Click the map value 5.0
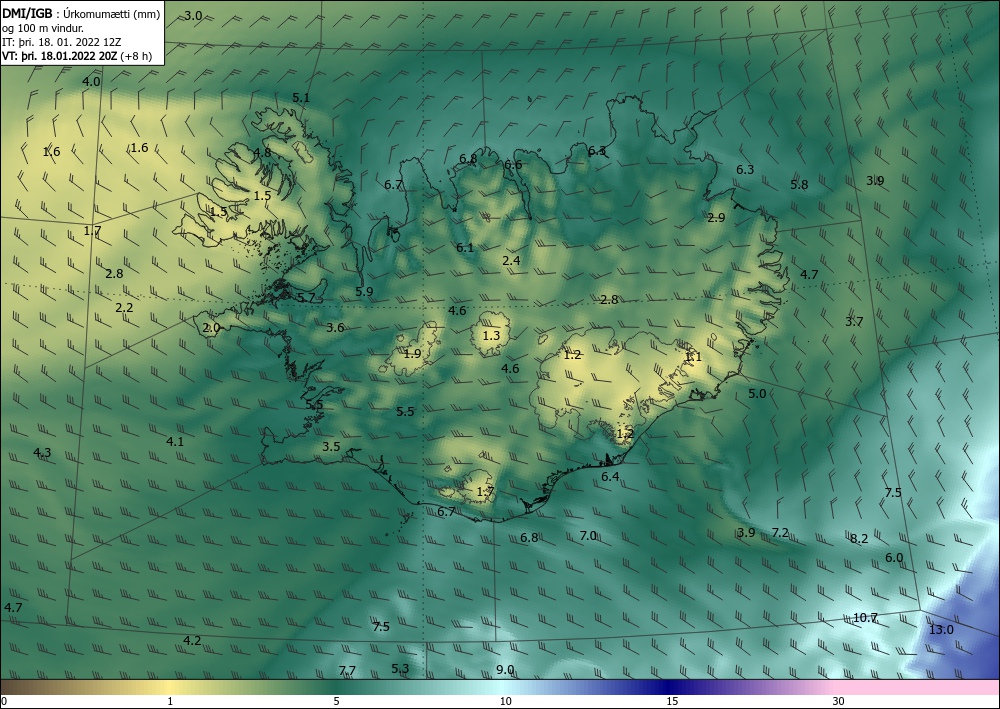The image size is (1000, 709). tap(757, 393)
